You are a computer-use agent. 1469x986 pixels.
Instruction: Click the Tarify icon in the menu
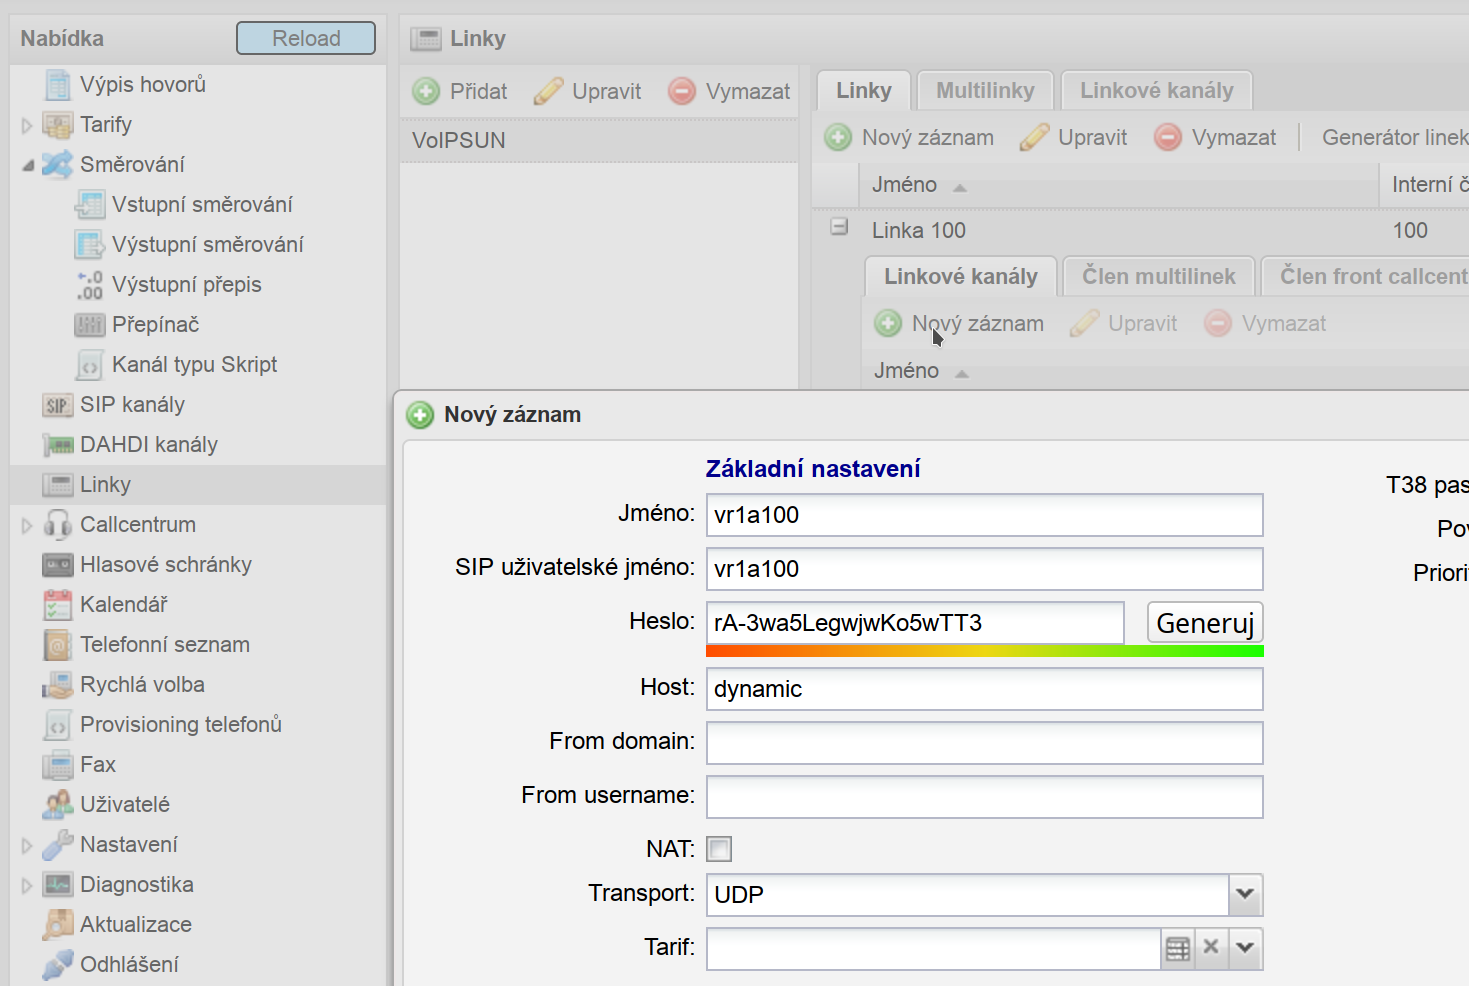pyautogui.click(x=58, y=125)
